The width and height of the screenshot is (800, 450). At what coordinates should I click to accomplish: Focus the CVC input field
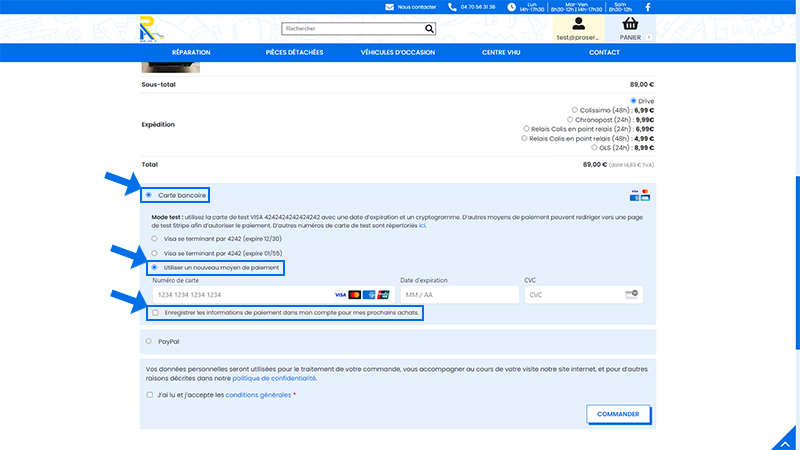[584, 295]
